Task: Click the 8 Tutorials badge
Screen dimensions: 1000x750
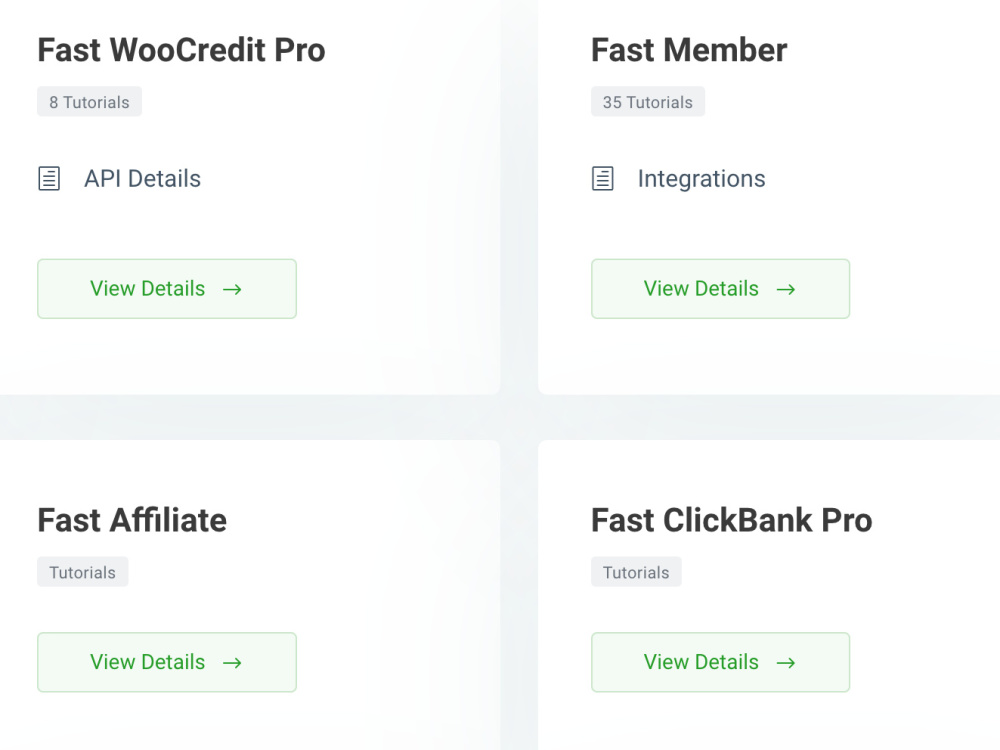Action: click(x=89, y=102)
